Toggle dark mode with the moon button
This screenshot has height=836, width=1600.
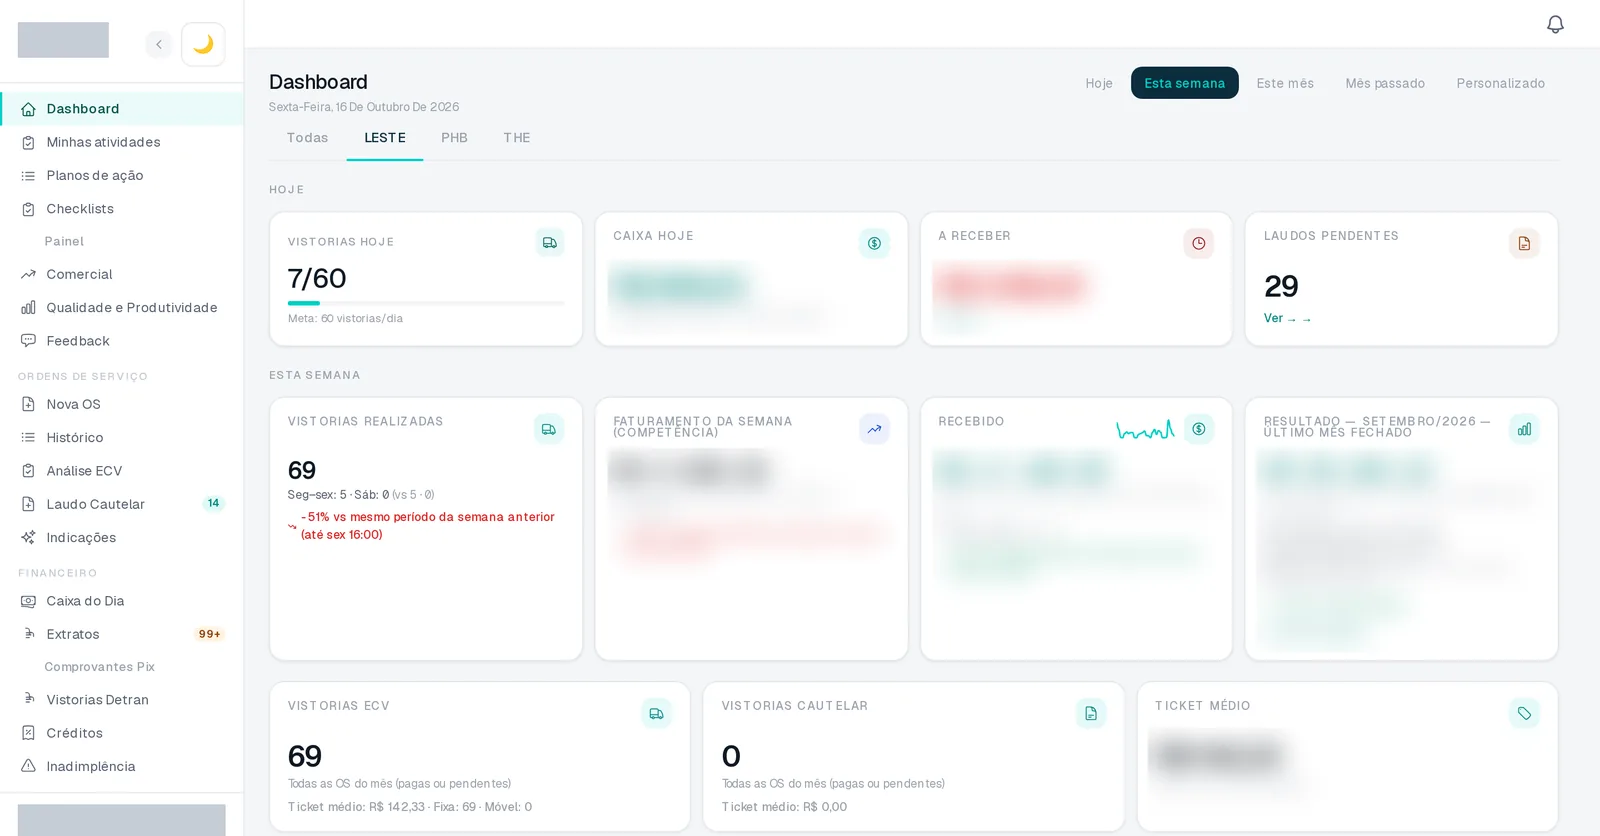point(203,44)
